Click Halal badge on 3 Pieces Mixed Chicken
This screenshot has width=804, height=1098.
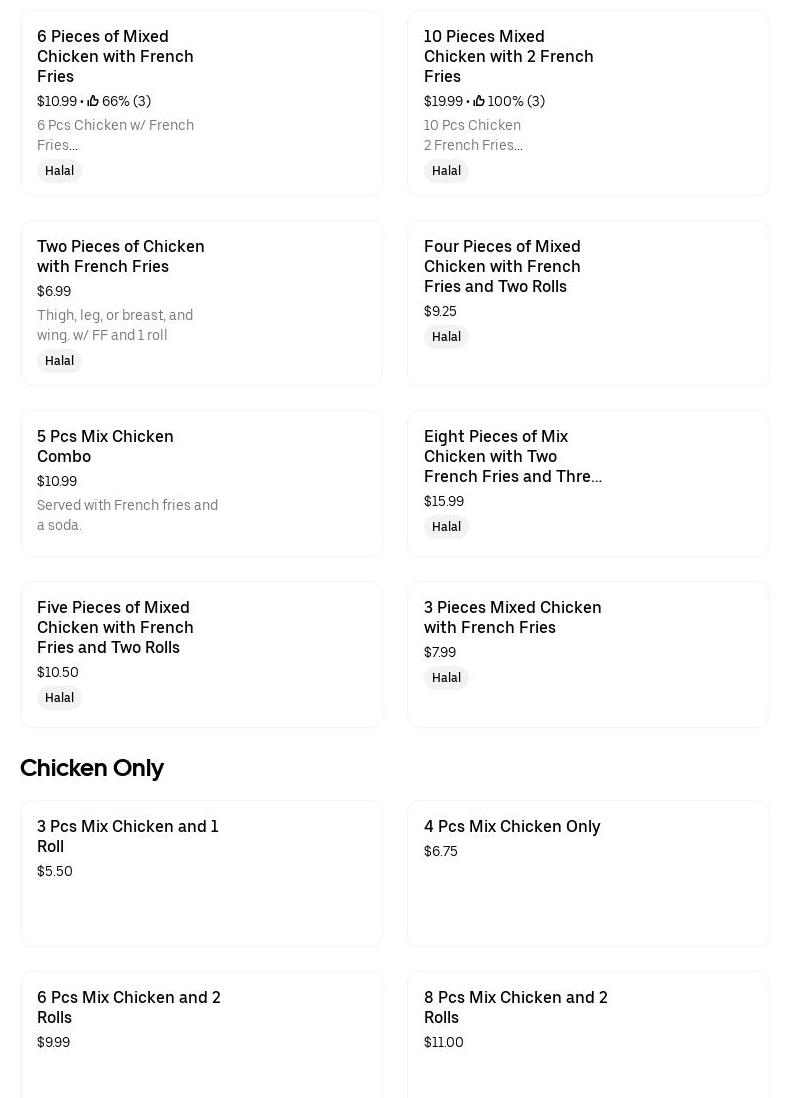click(x=446, y=678)
